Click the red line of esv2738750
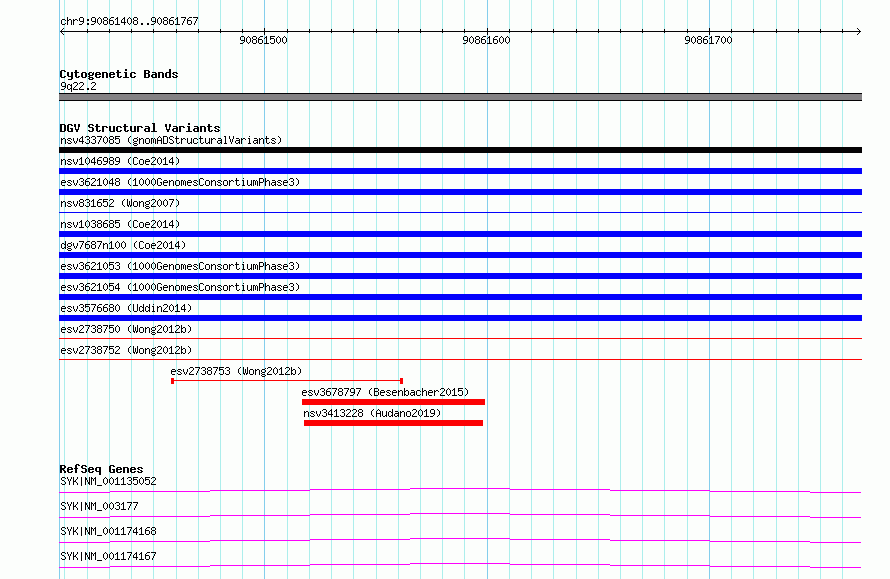 [x=460, y=338]
